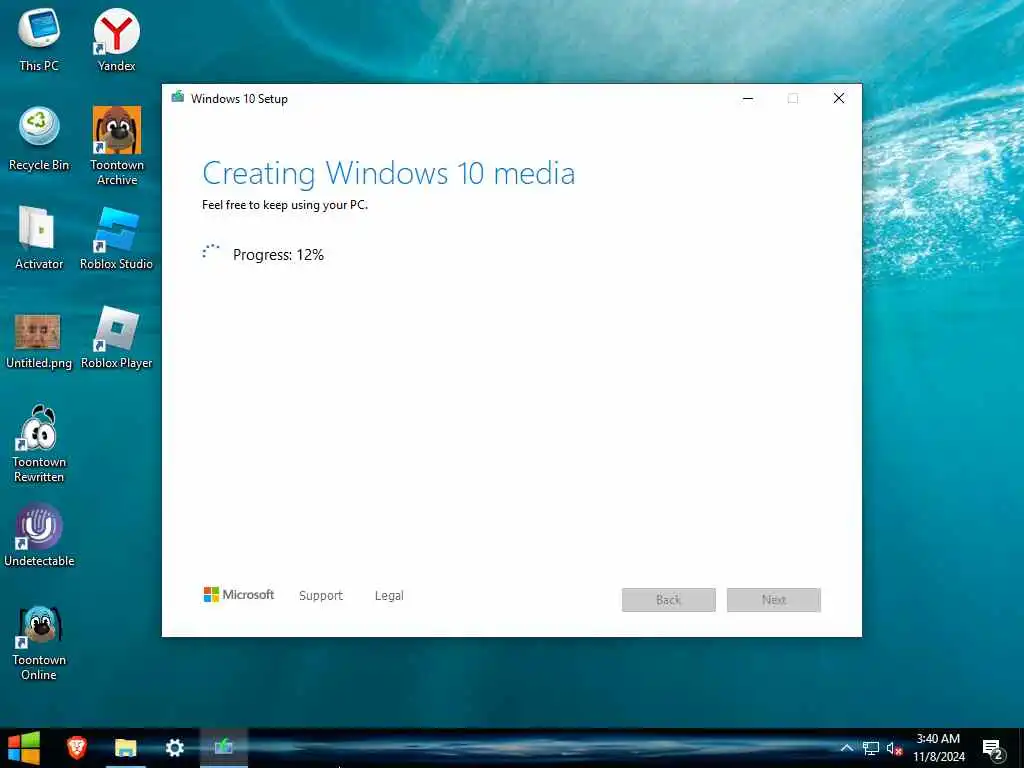Viewport: 1024px width, 768px height.
Task: Launch the Yandex browser shortcut
Action: click(x=116, y=39)
